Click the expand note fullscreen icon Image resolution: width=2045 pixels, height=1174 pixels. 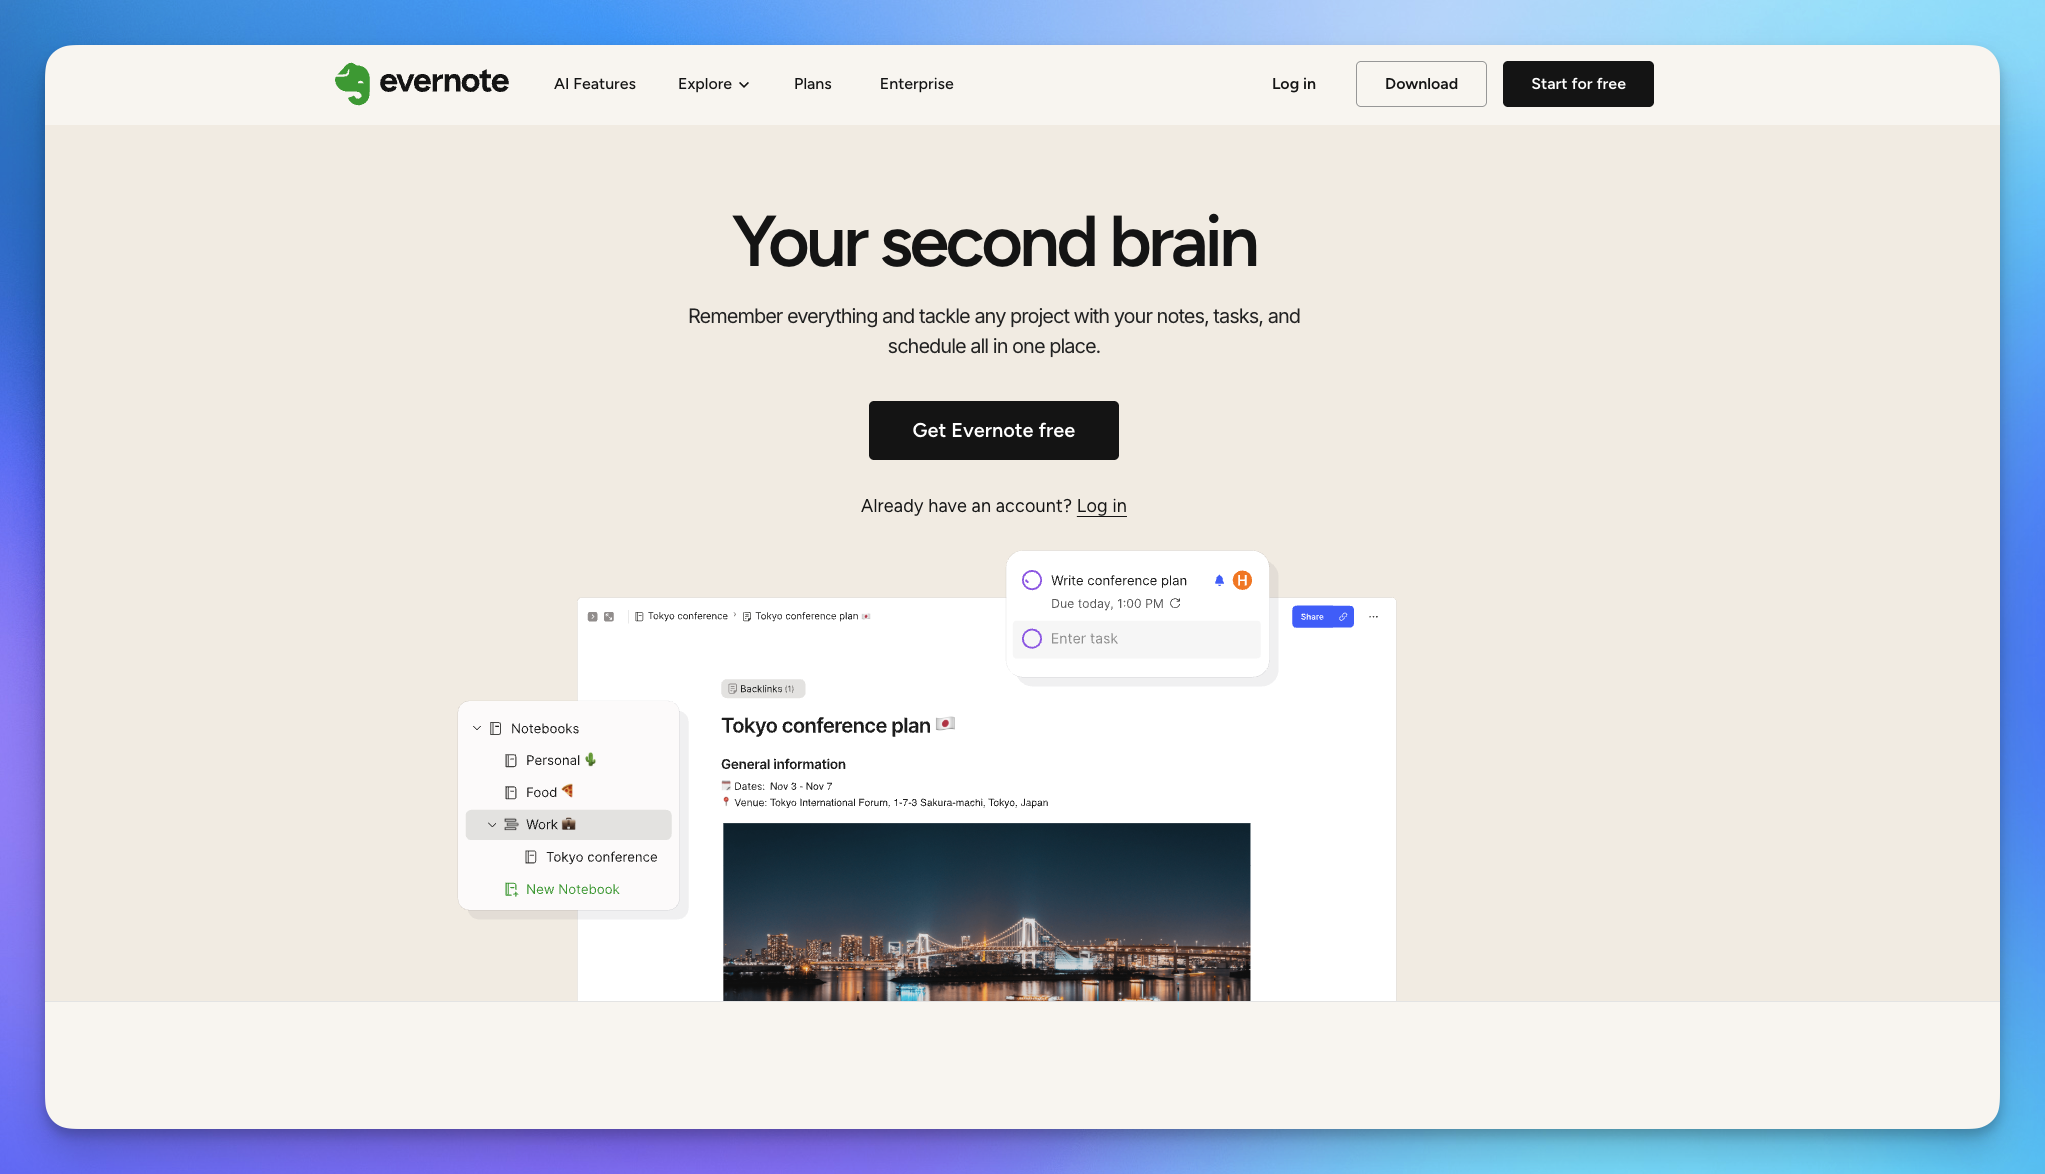[x=609, y=617]
